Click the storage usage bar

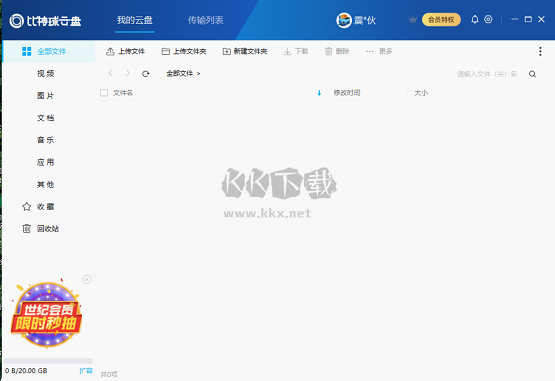pos(48,361)
